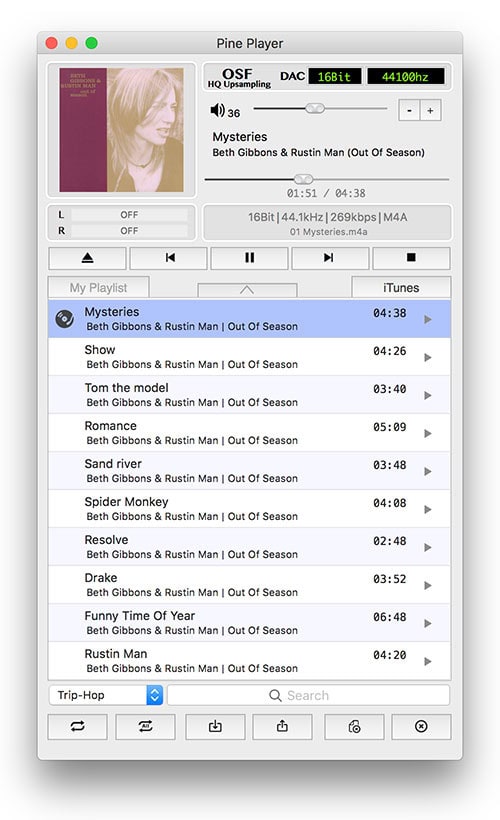Image resolution: width=500 pixels, height=820 pixels.
Task: Click the arrow next to Romance
Action: click(x=428, y=434)
